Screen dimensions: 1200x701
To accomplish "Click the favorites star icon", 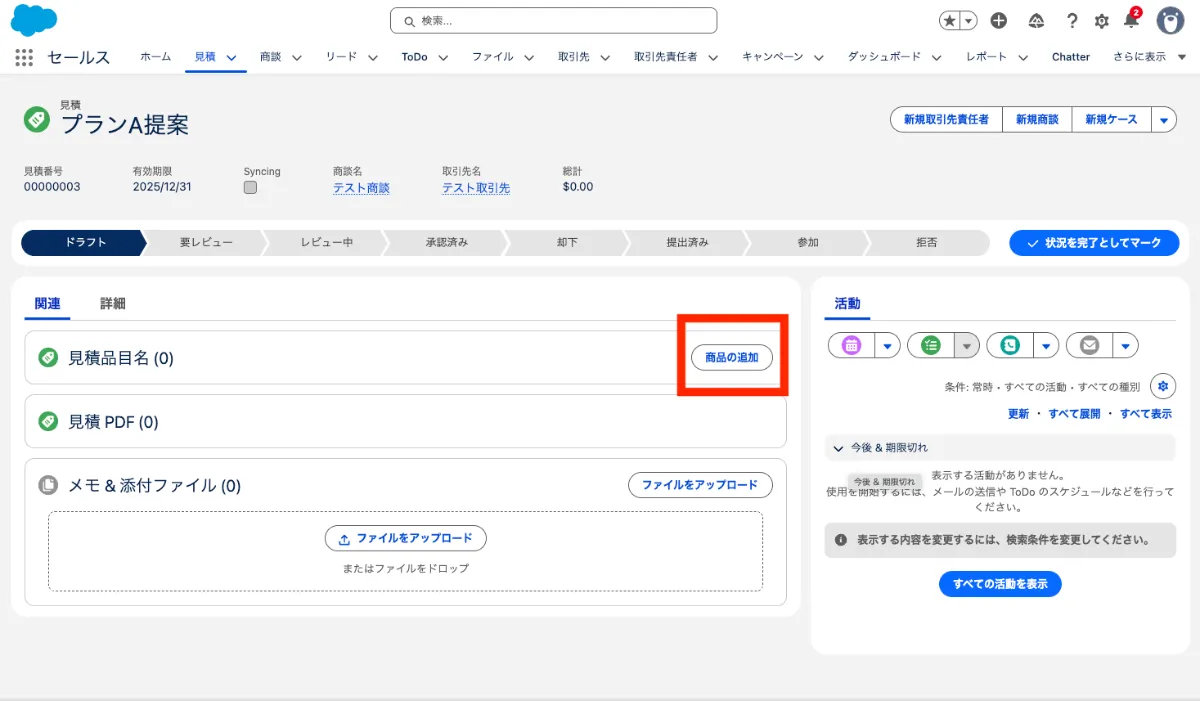I will [950, 20].
